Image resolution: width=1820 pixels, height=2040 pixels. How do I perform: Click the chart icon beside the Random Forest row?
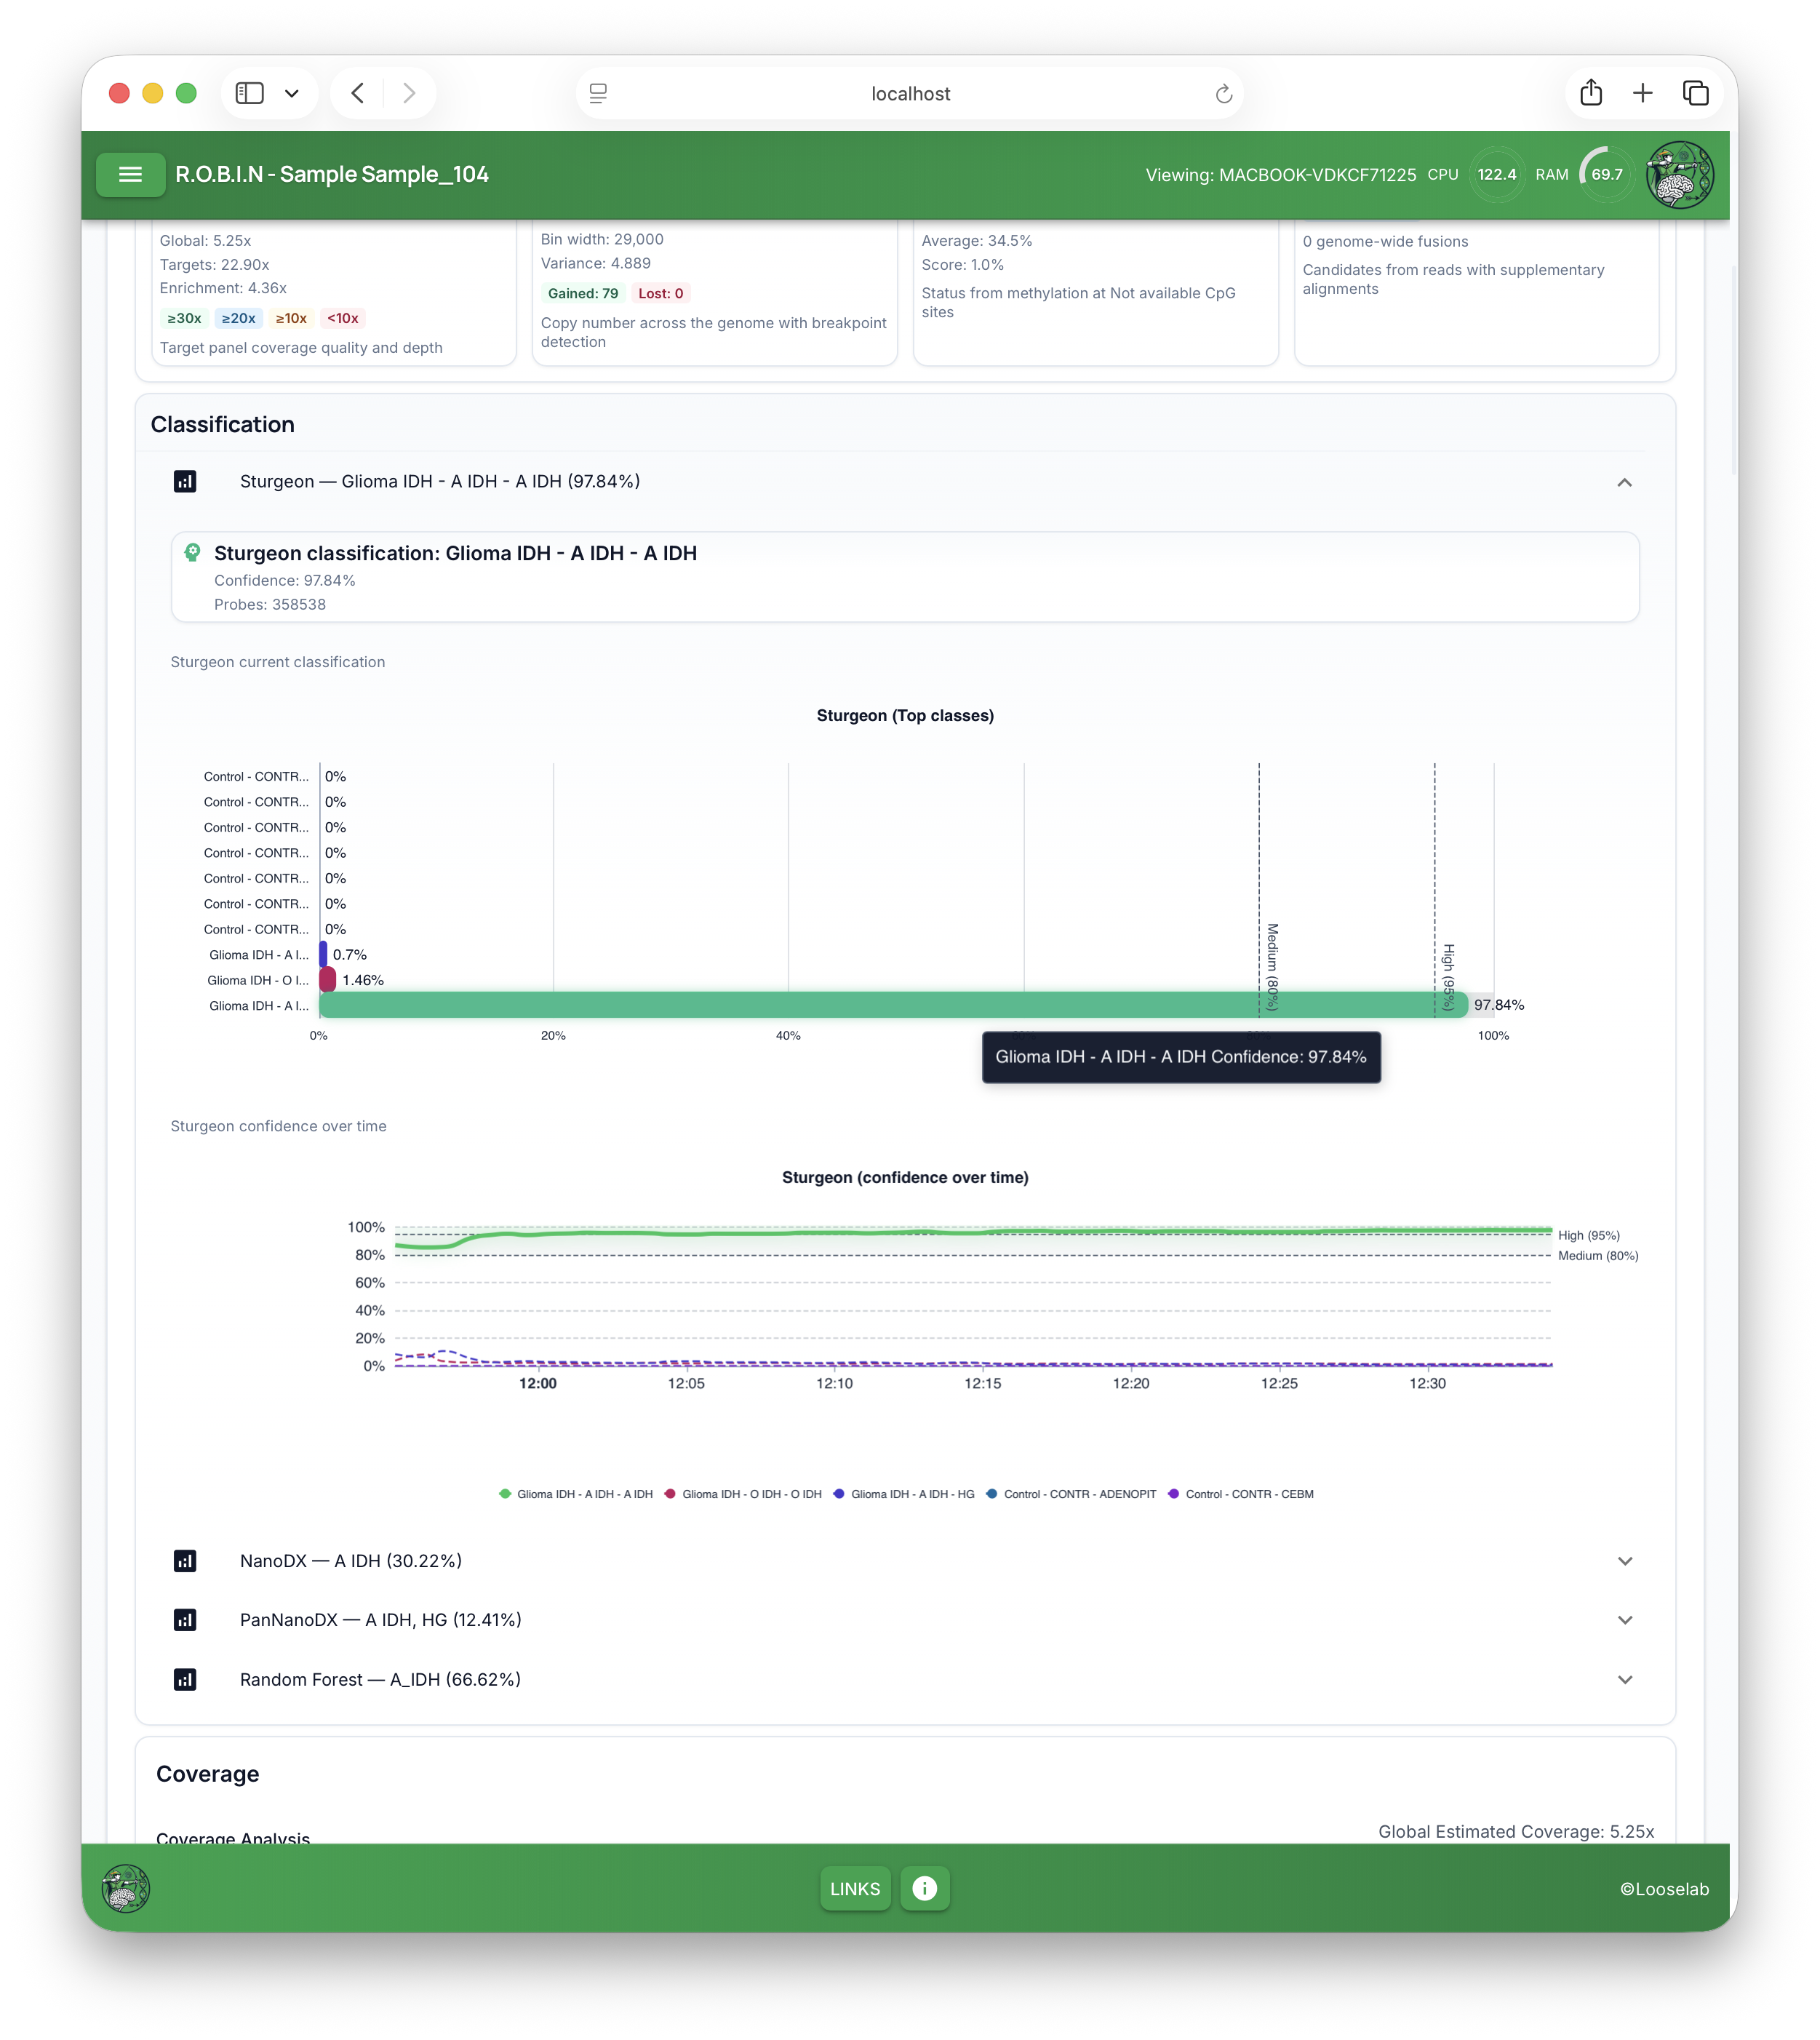pos(185,1679)
